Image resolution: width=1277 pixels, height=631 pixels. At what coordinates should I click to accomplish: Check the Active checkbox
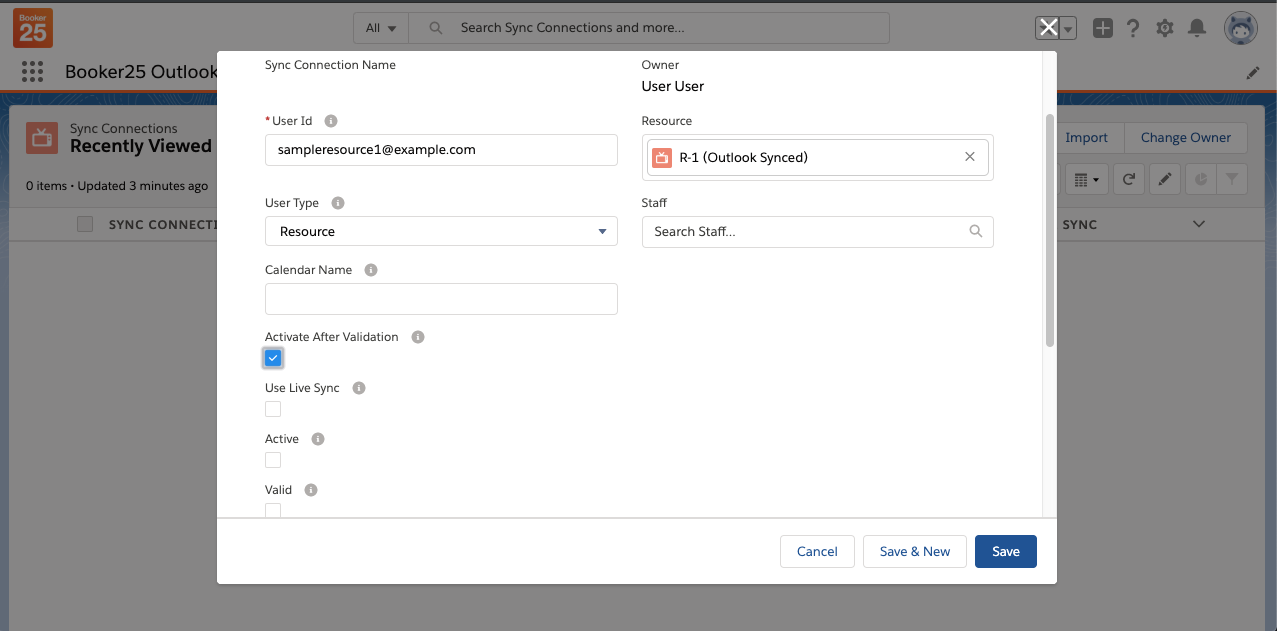click(273, 460)
